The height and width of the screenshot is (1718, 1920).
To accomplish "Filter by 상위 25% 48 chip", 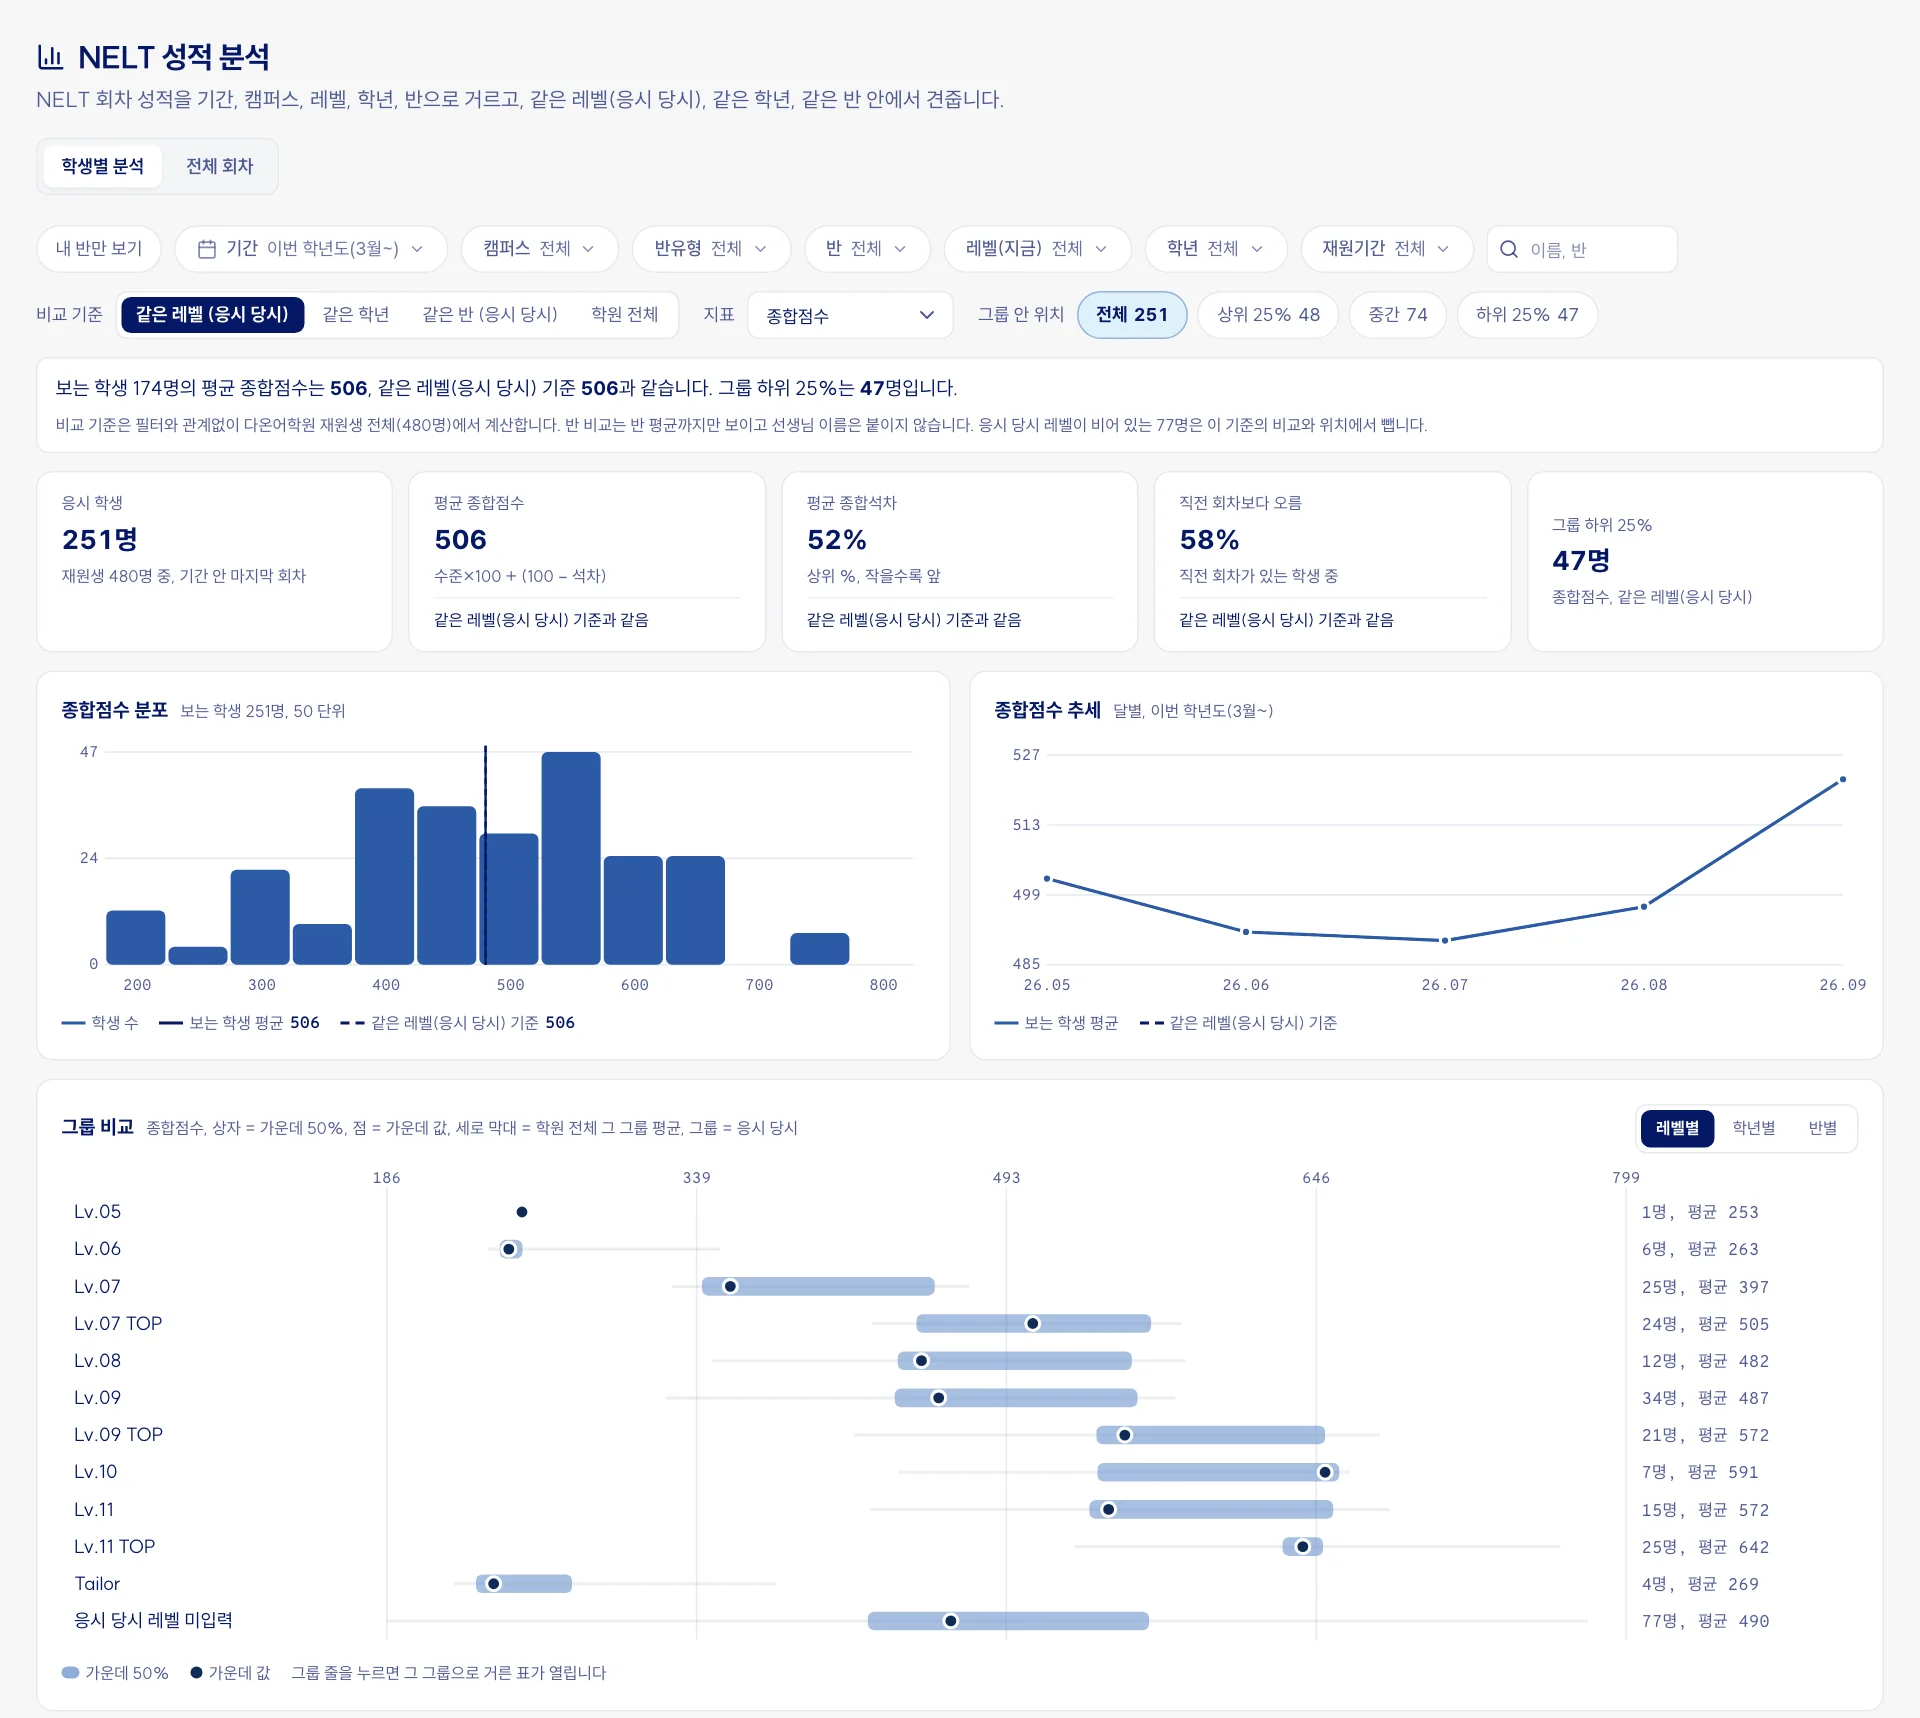I will tap(1268, 315).
